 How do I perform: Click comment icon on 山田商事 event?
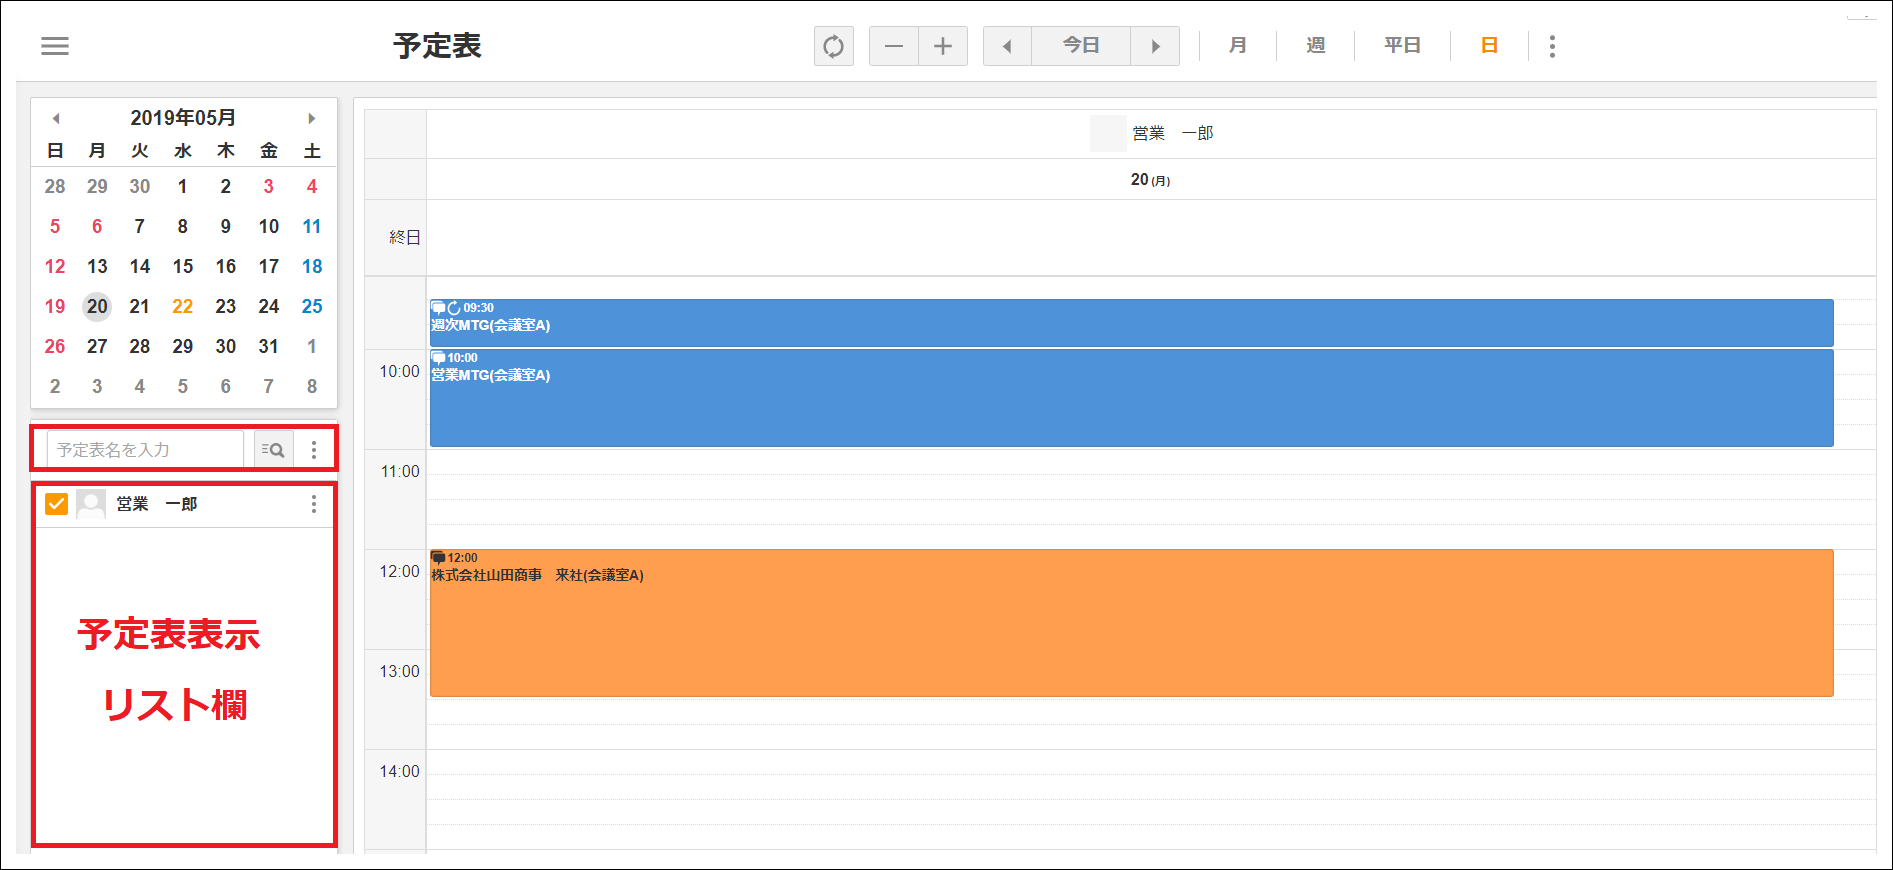438,558
